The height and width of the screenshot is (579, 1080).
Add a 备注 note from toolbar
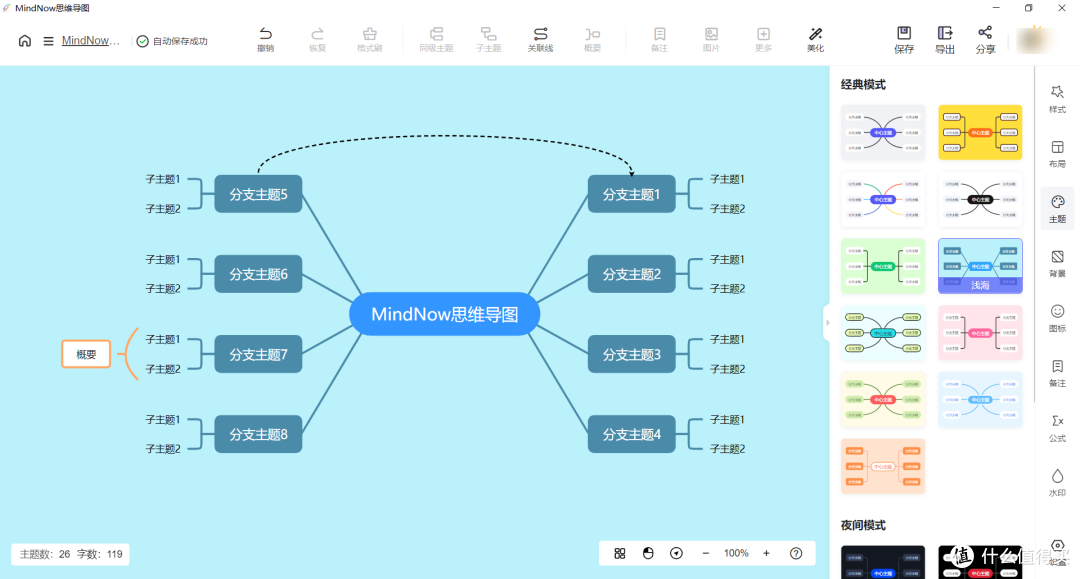pos(659,40)
